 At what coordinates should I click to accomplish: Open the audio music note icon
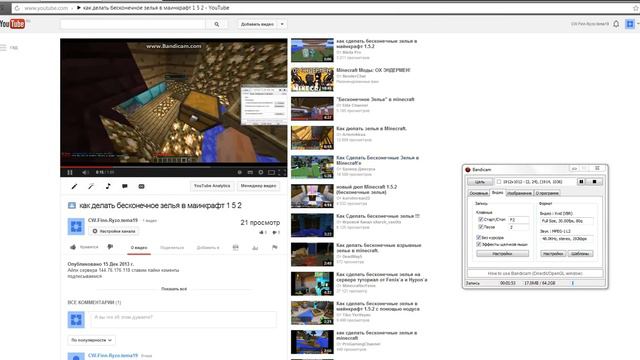coord(108,187)
